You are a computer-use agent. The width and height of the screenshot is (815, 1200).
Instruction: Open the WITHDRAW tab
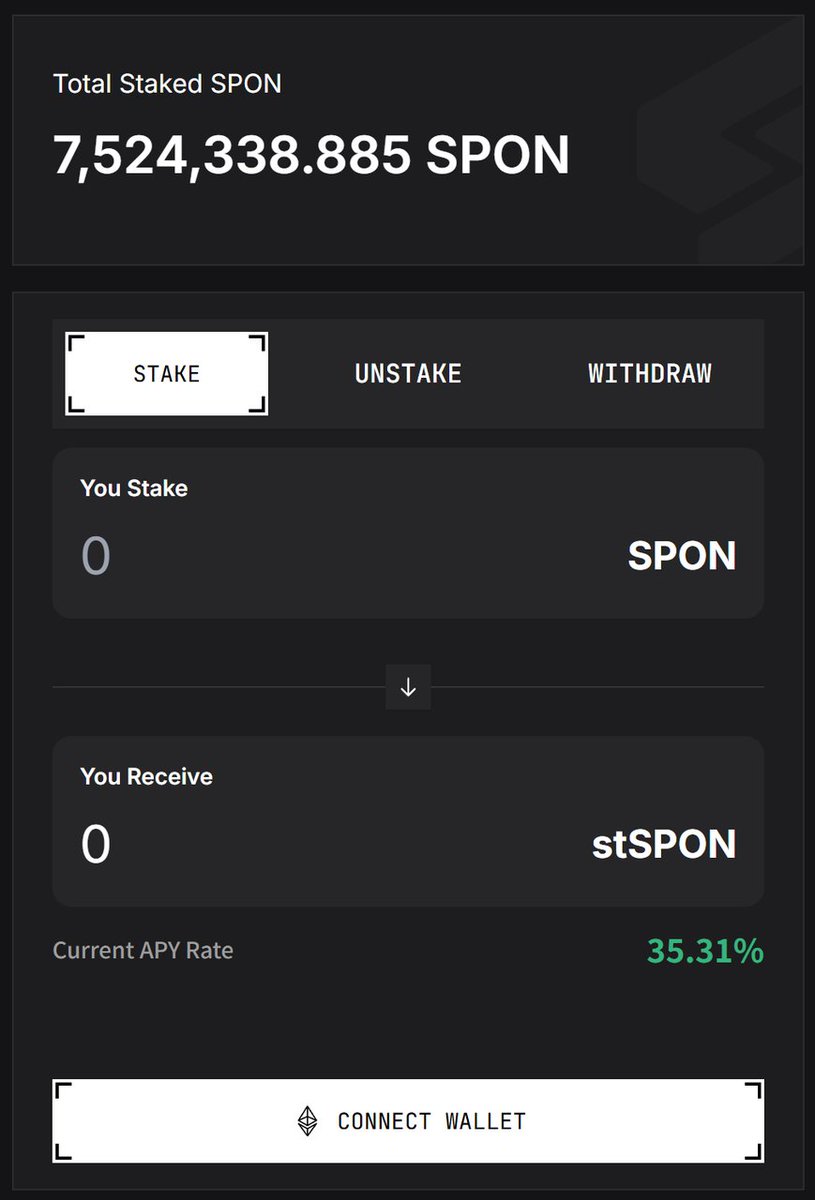click(x=650, y=374)
